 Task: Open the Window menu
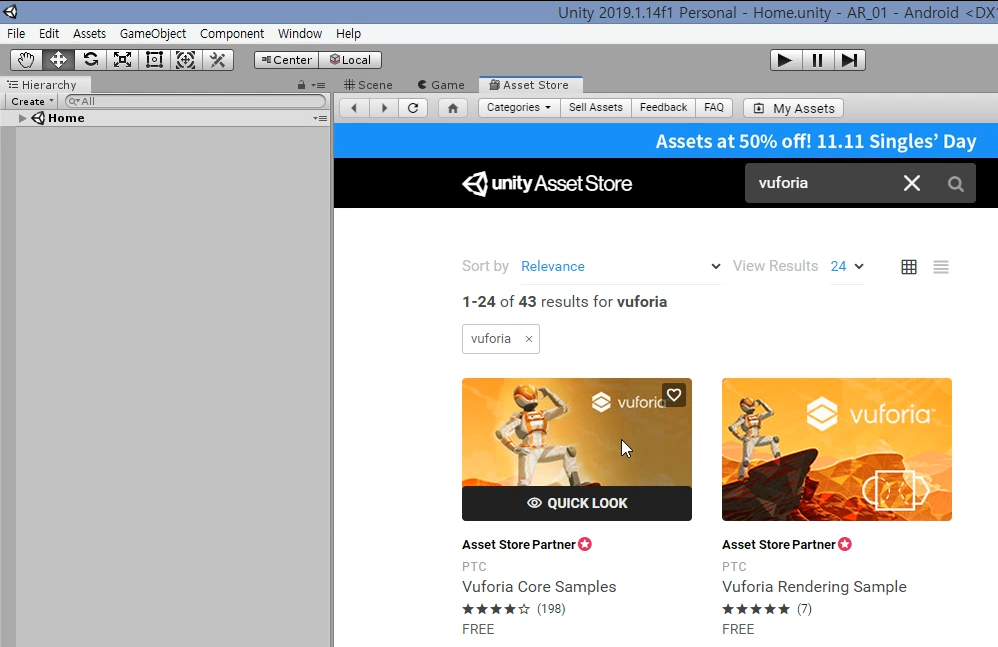pos(300,34)
